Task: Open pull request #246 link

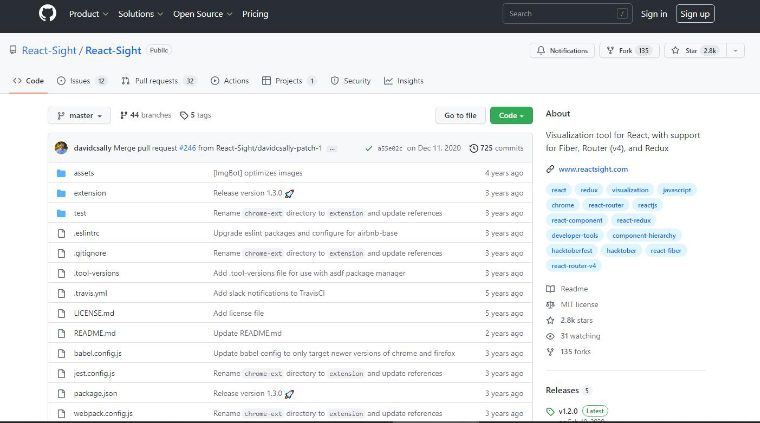Action: click(x=188, y=148)
